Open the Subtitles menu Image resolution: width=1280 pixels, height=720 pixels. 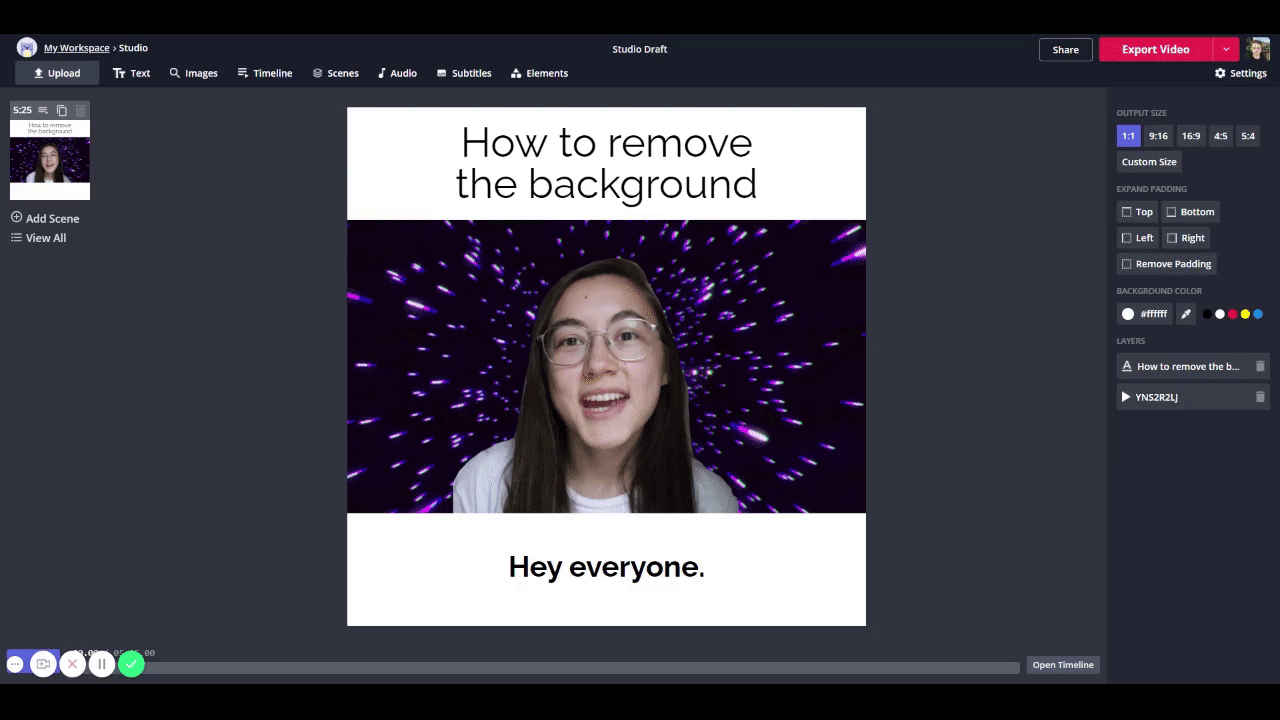tap(464, 73)
